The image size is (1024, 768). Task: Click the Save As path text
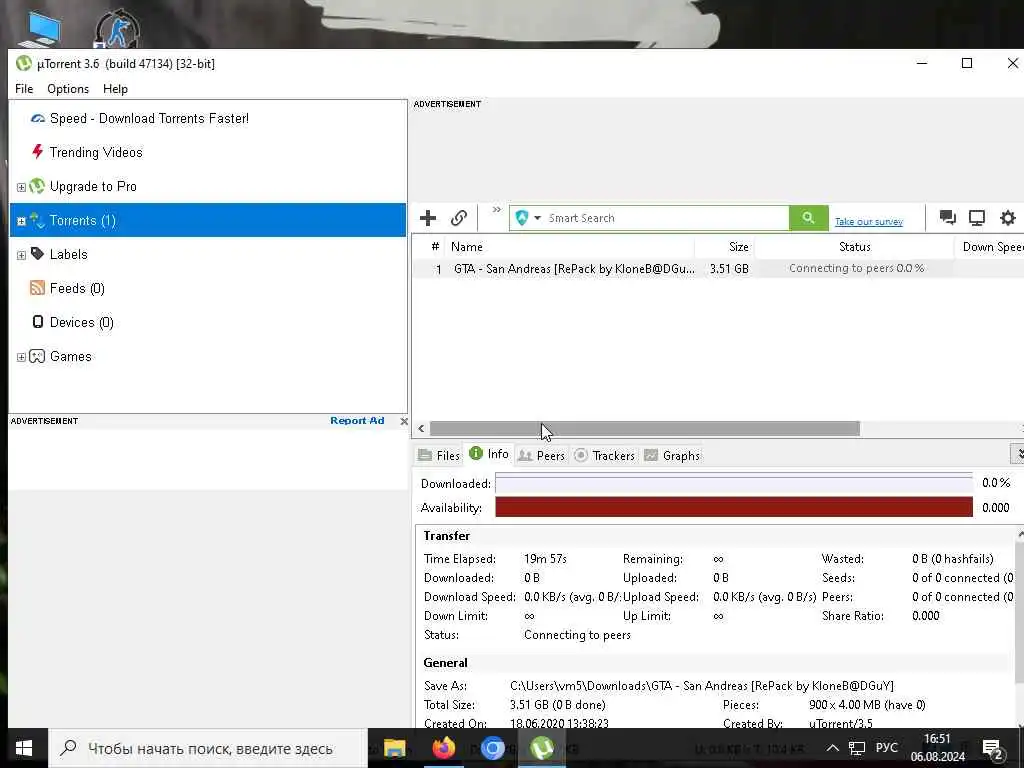[701, 686]
